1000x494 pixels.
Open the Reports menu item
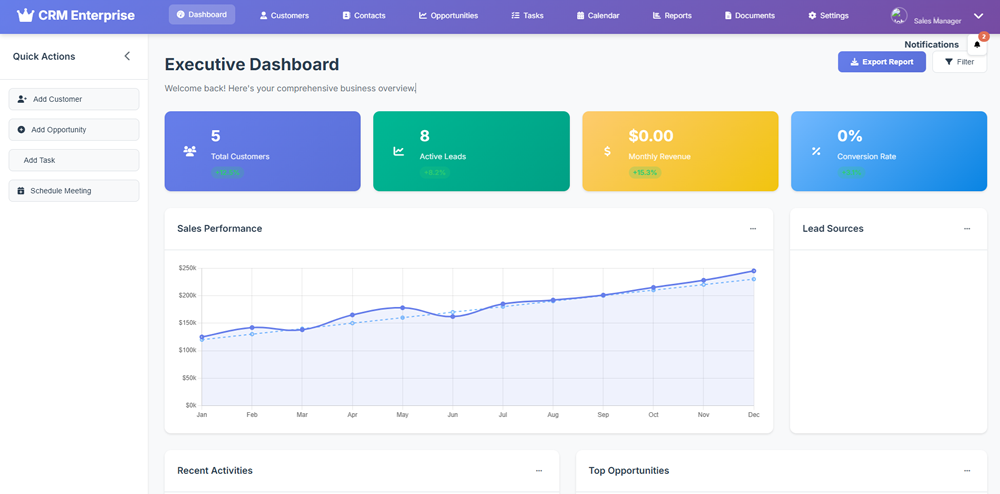(672, 16)
